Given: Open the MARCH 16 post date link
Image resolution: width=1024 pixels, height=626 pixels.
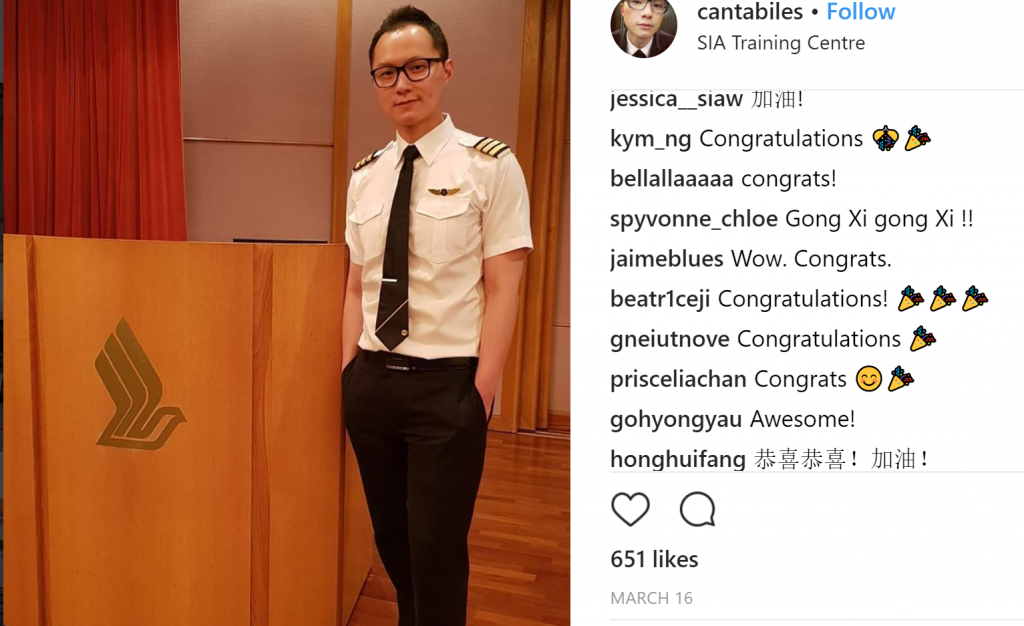Looking at the screenshot, I should click(x=651, y=598).
